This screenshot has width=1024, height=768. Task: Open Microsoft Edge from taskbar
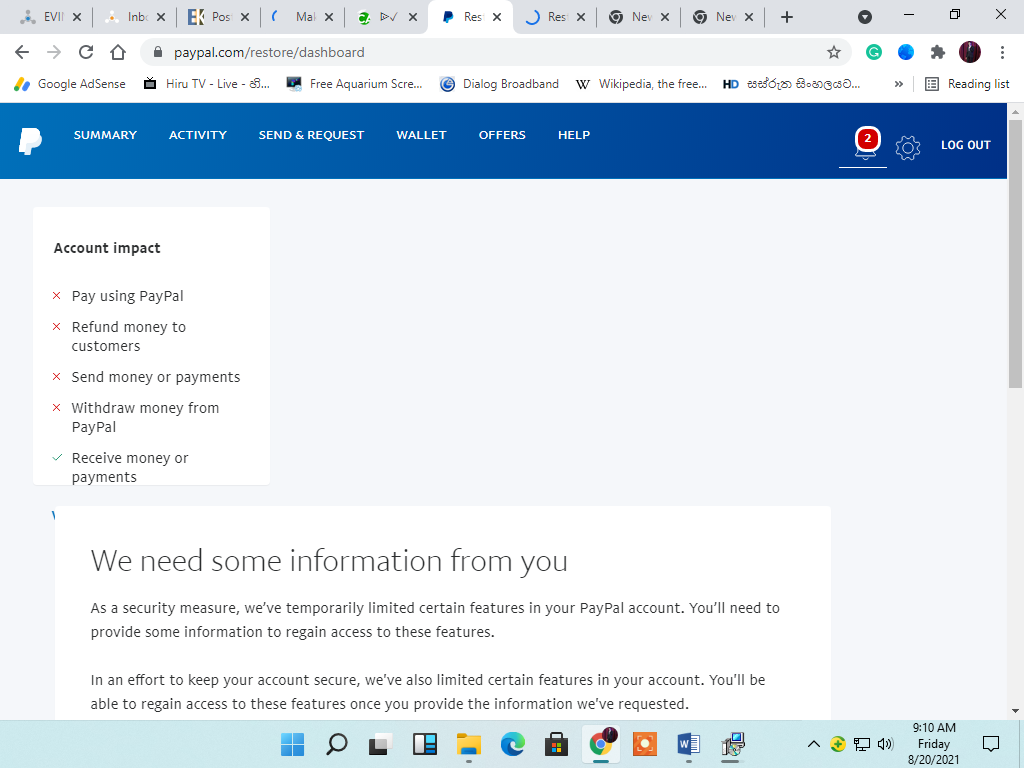tap(513, 744)
